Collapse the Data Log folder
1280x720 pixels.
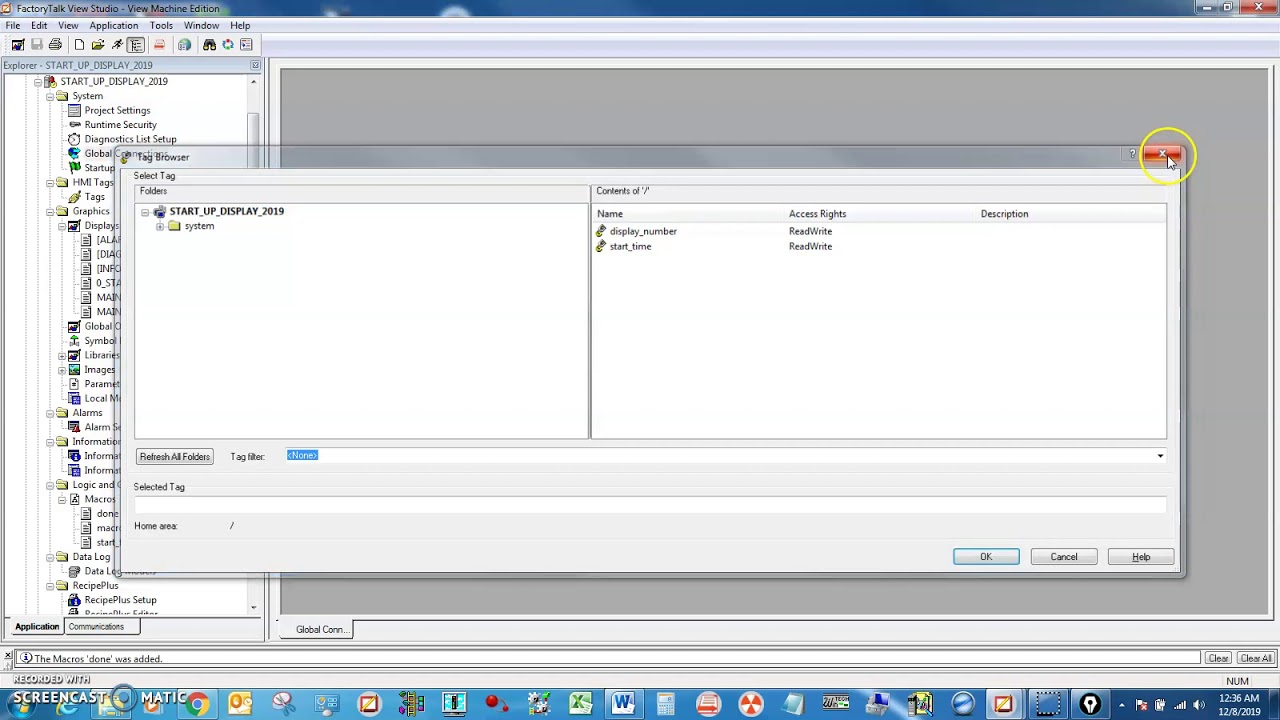[50, 557]
